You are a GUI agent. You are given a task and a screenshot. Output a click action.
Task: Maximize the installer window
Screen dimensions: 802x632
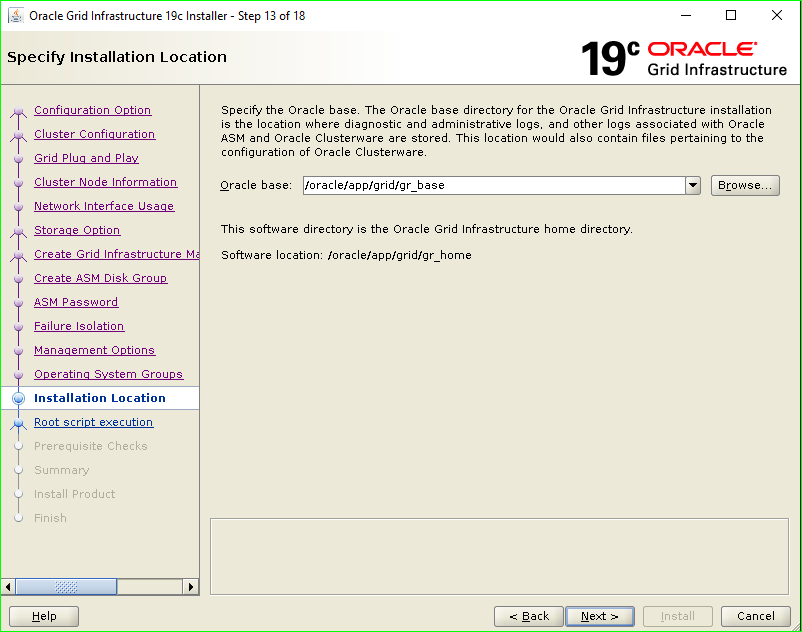pos(731,15)
